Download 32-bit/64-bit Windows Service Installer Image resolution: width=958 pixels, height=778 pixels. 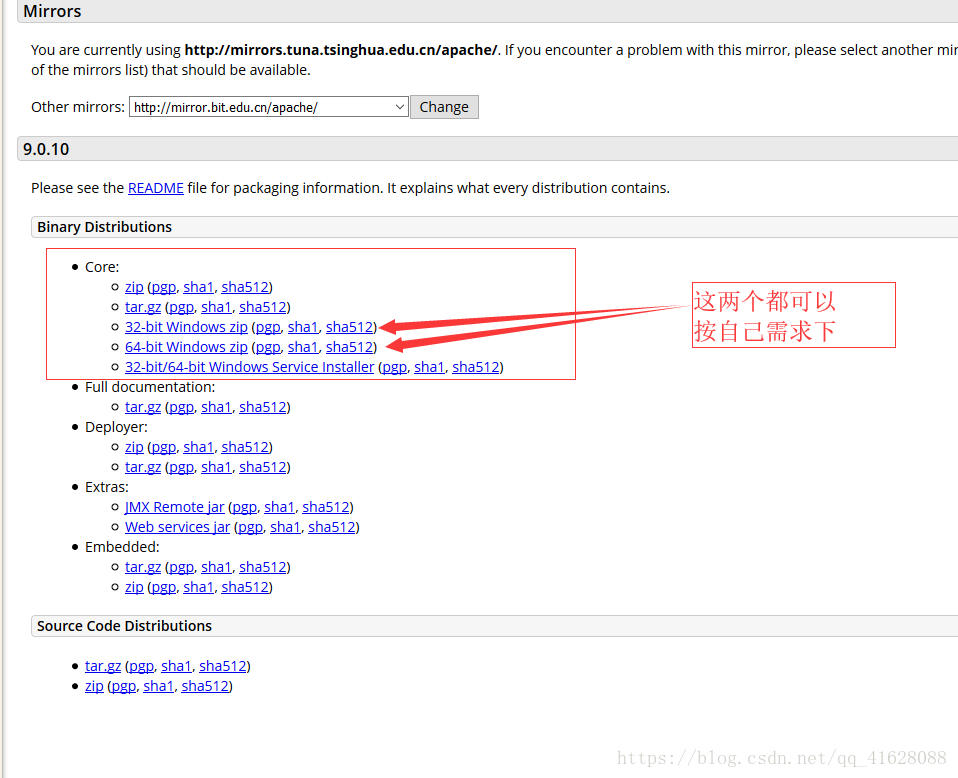point(249,367)
